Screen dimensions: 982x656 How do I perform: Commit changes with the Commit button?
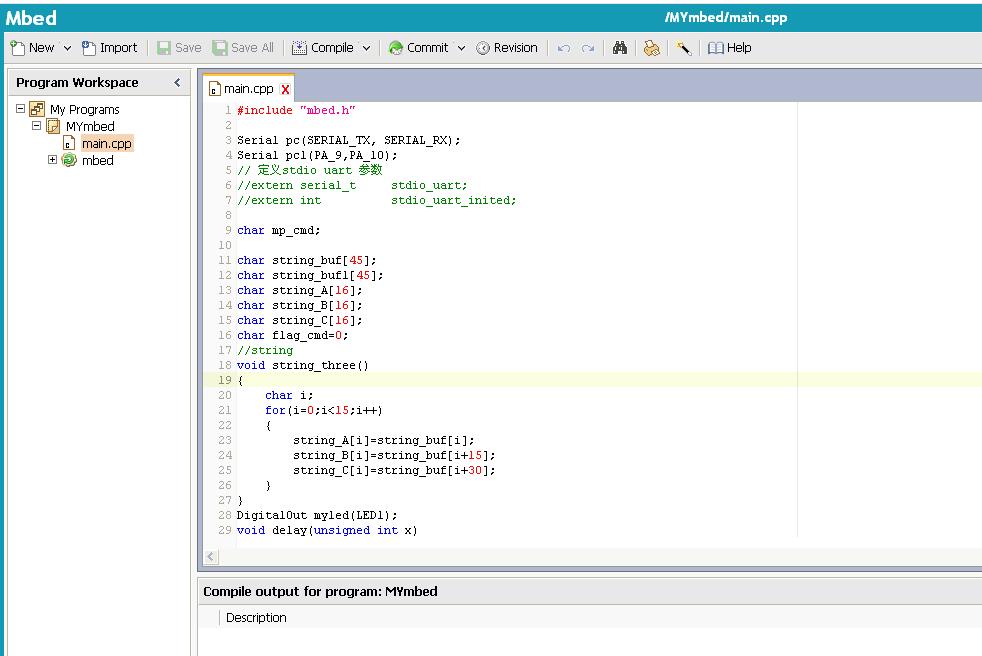(418, 48)
